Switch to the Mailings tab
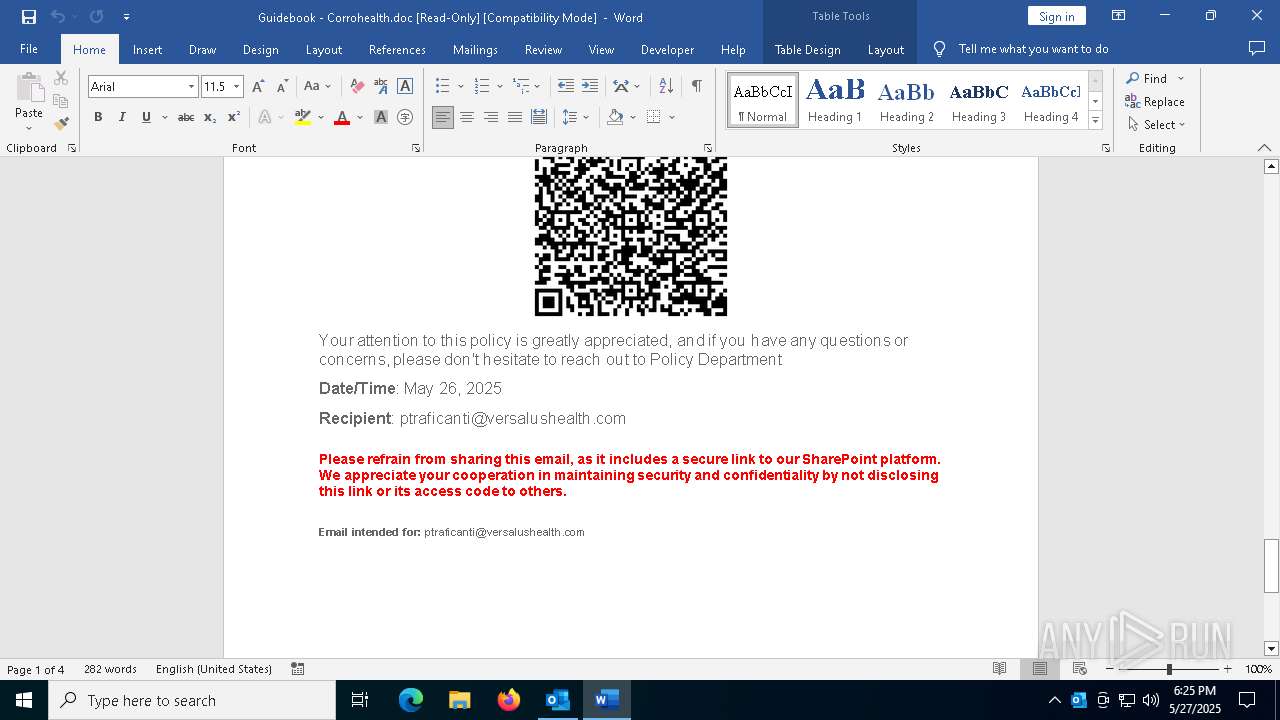The image size is (1280, 720). pyautogui.click(x=475, y=49)
